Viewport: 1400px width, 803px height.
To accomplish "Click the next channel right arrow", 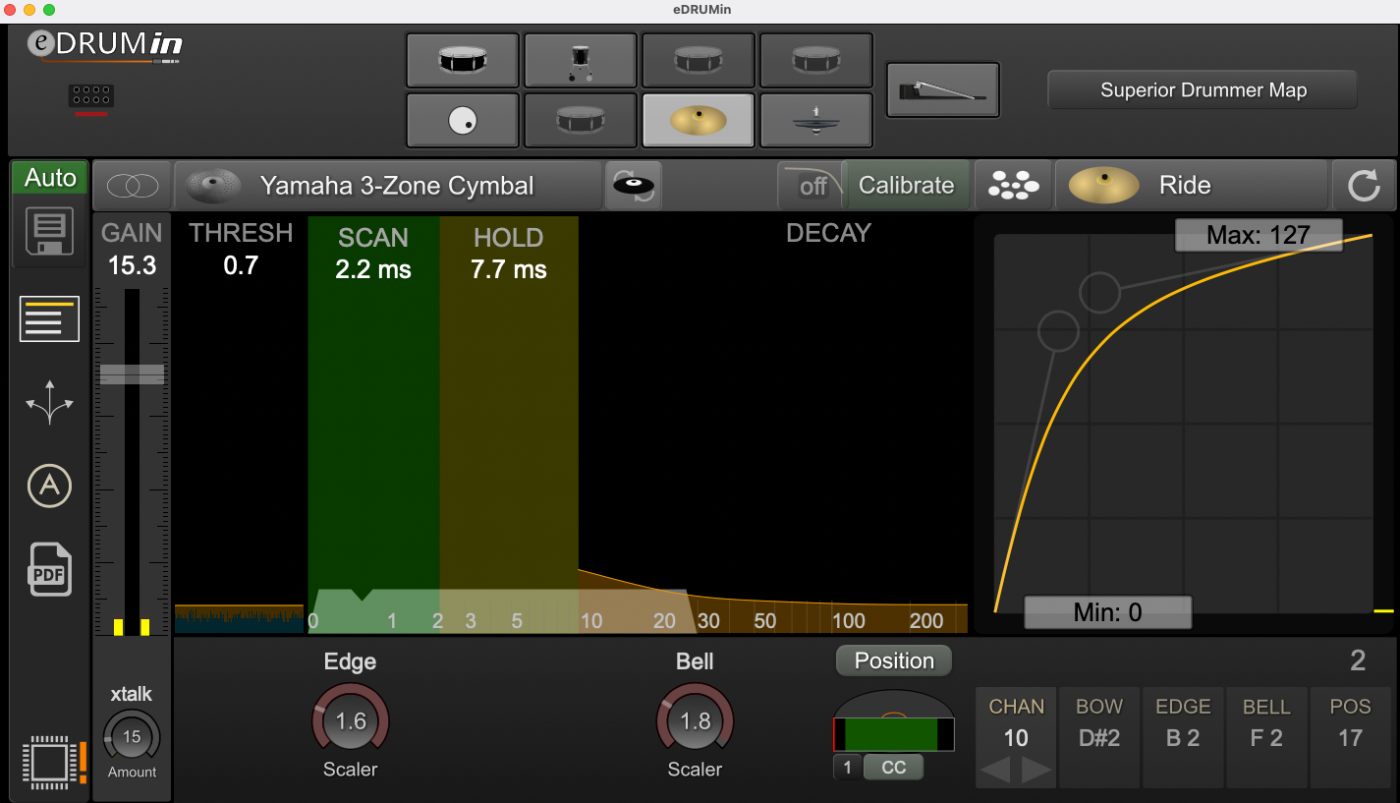I will click(x=1037, y=770).
